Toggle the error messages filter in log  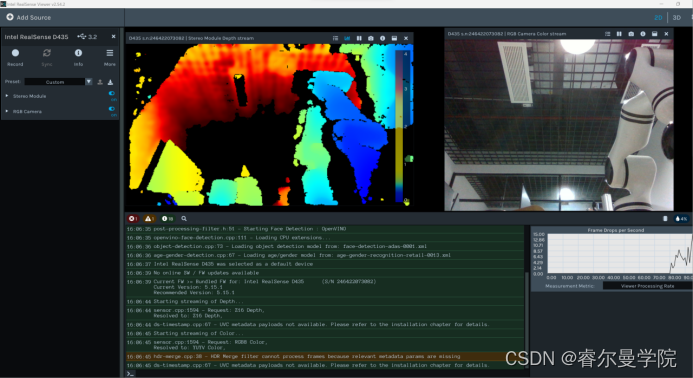pos(133,218)
